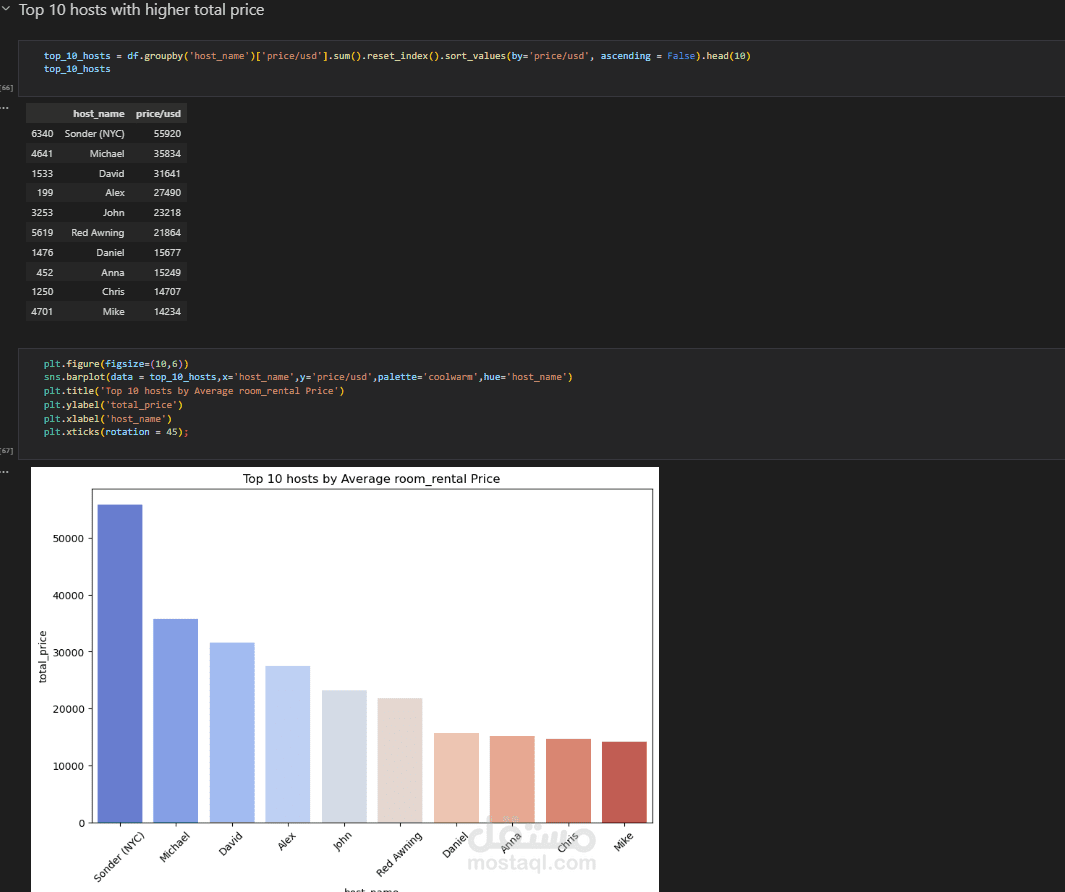The height and width of the screenshot is (892, 1065).
Task: Click row index 199 in the table
Action: (45, 193)
